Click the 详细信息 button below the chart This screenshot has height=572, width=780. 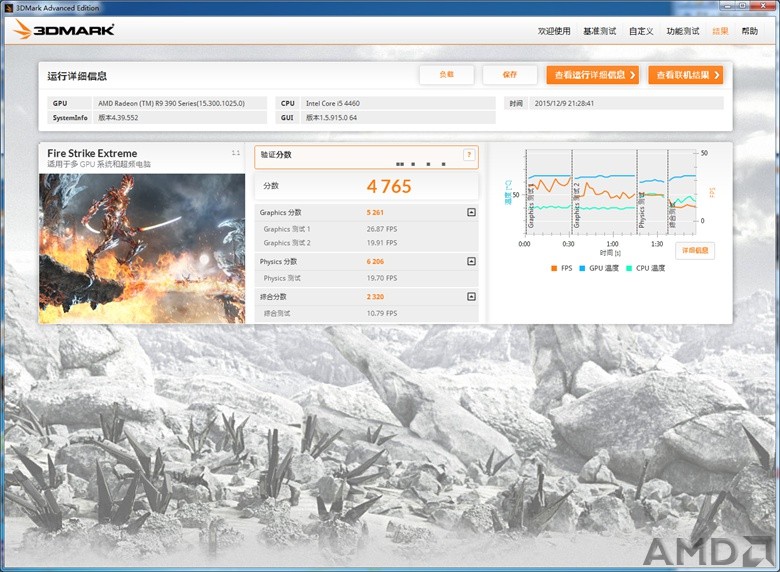tap(694, 250)
